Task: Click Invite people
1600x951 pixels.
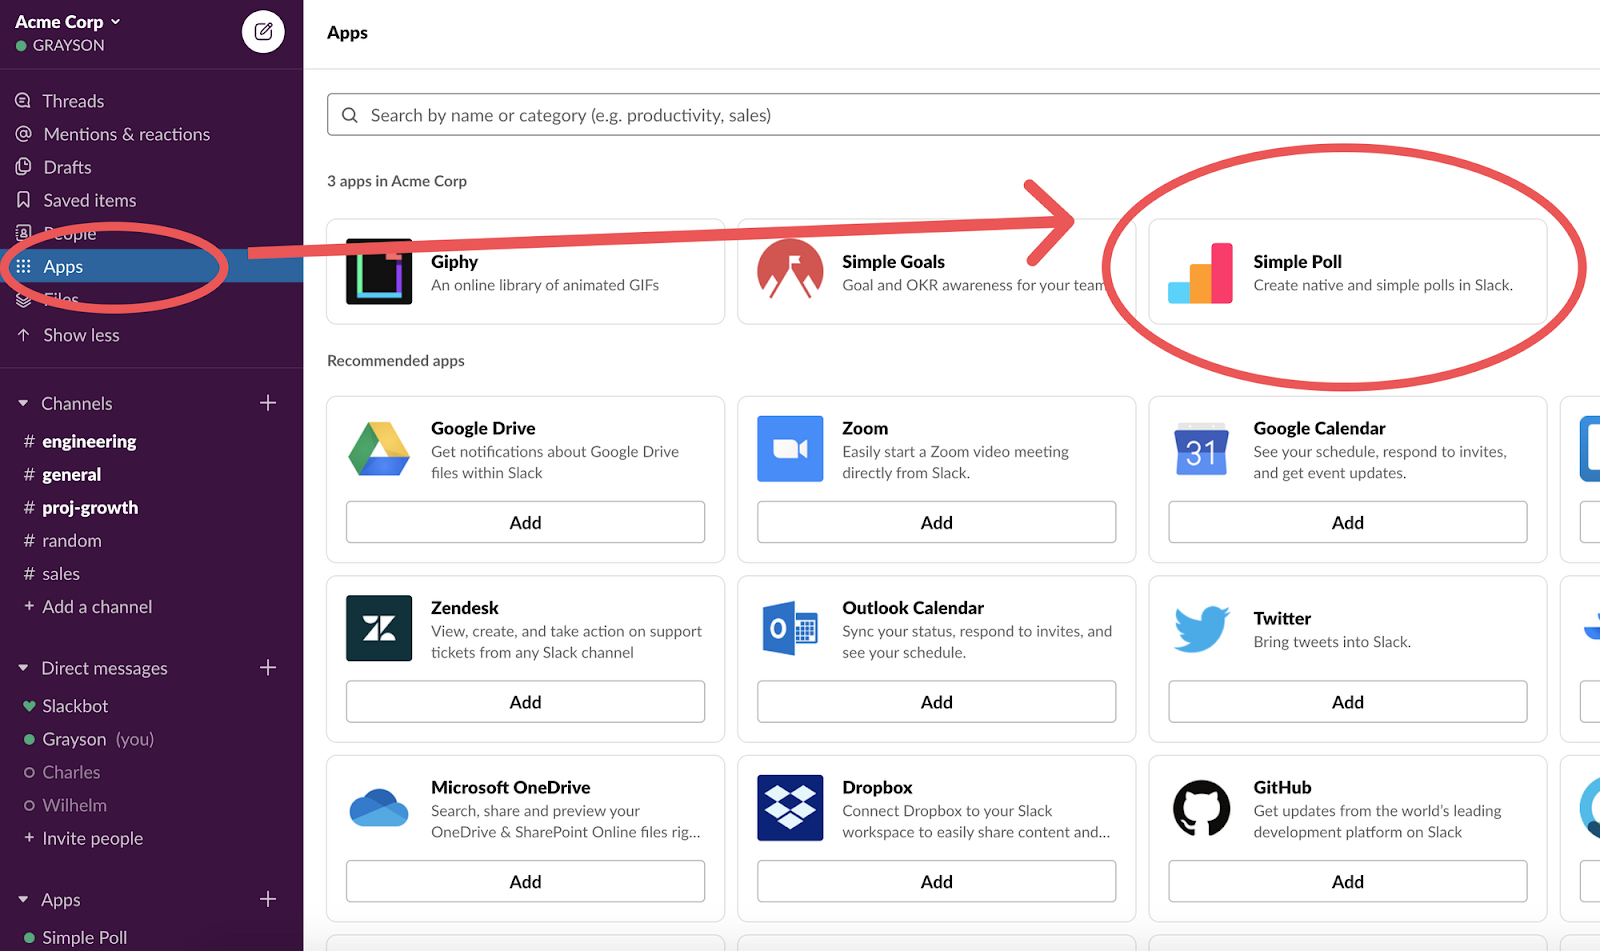Action: [92, 838]
